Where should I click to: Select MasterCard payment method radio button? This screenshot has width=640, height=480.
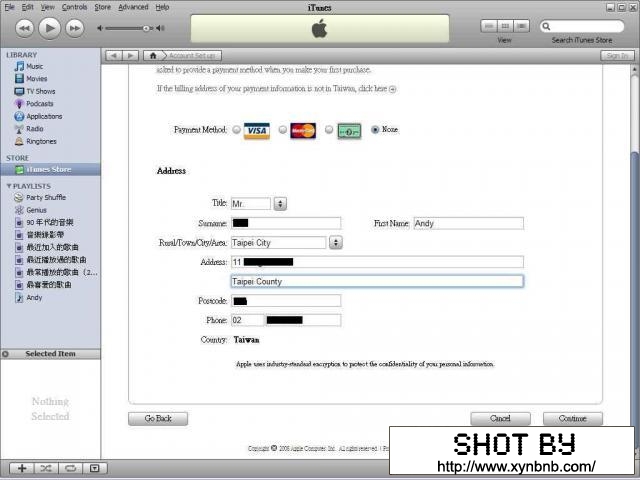pos(282,130)
